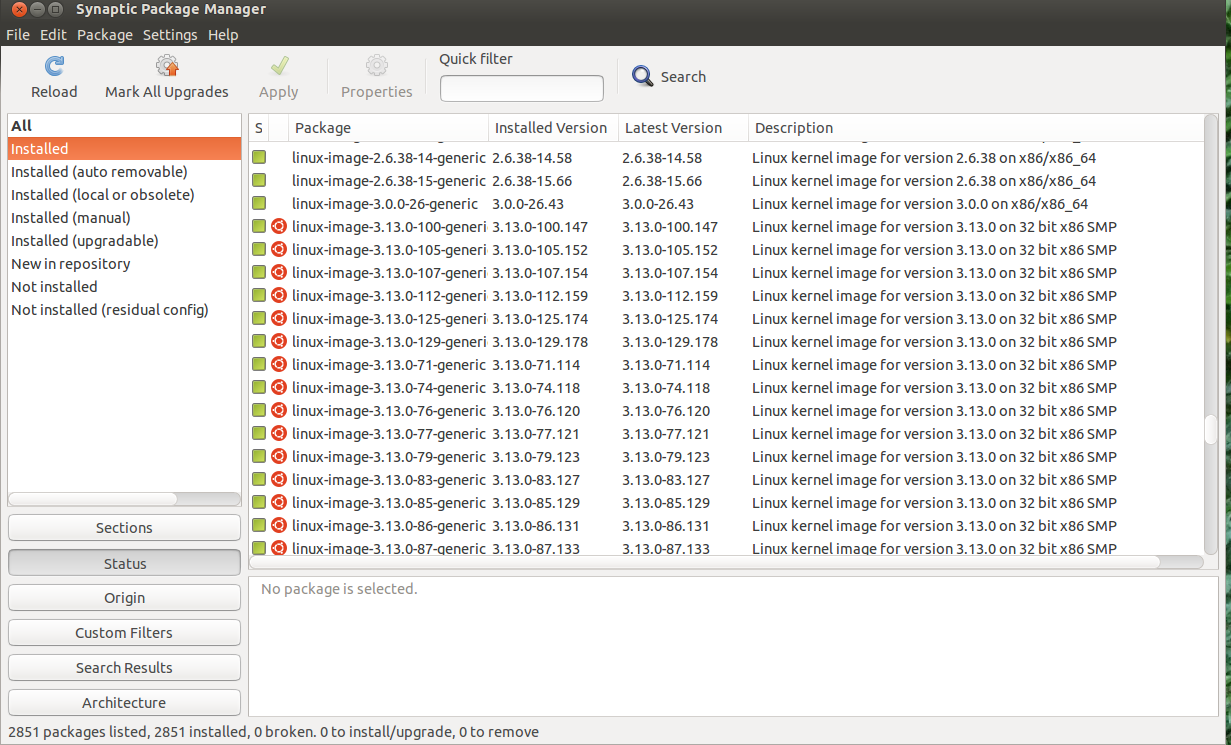The image size is (1231, 745).
Task: Open the Settings menu
Action: coord(170,34)
